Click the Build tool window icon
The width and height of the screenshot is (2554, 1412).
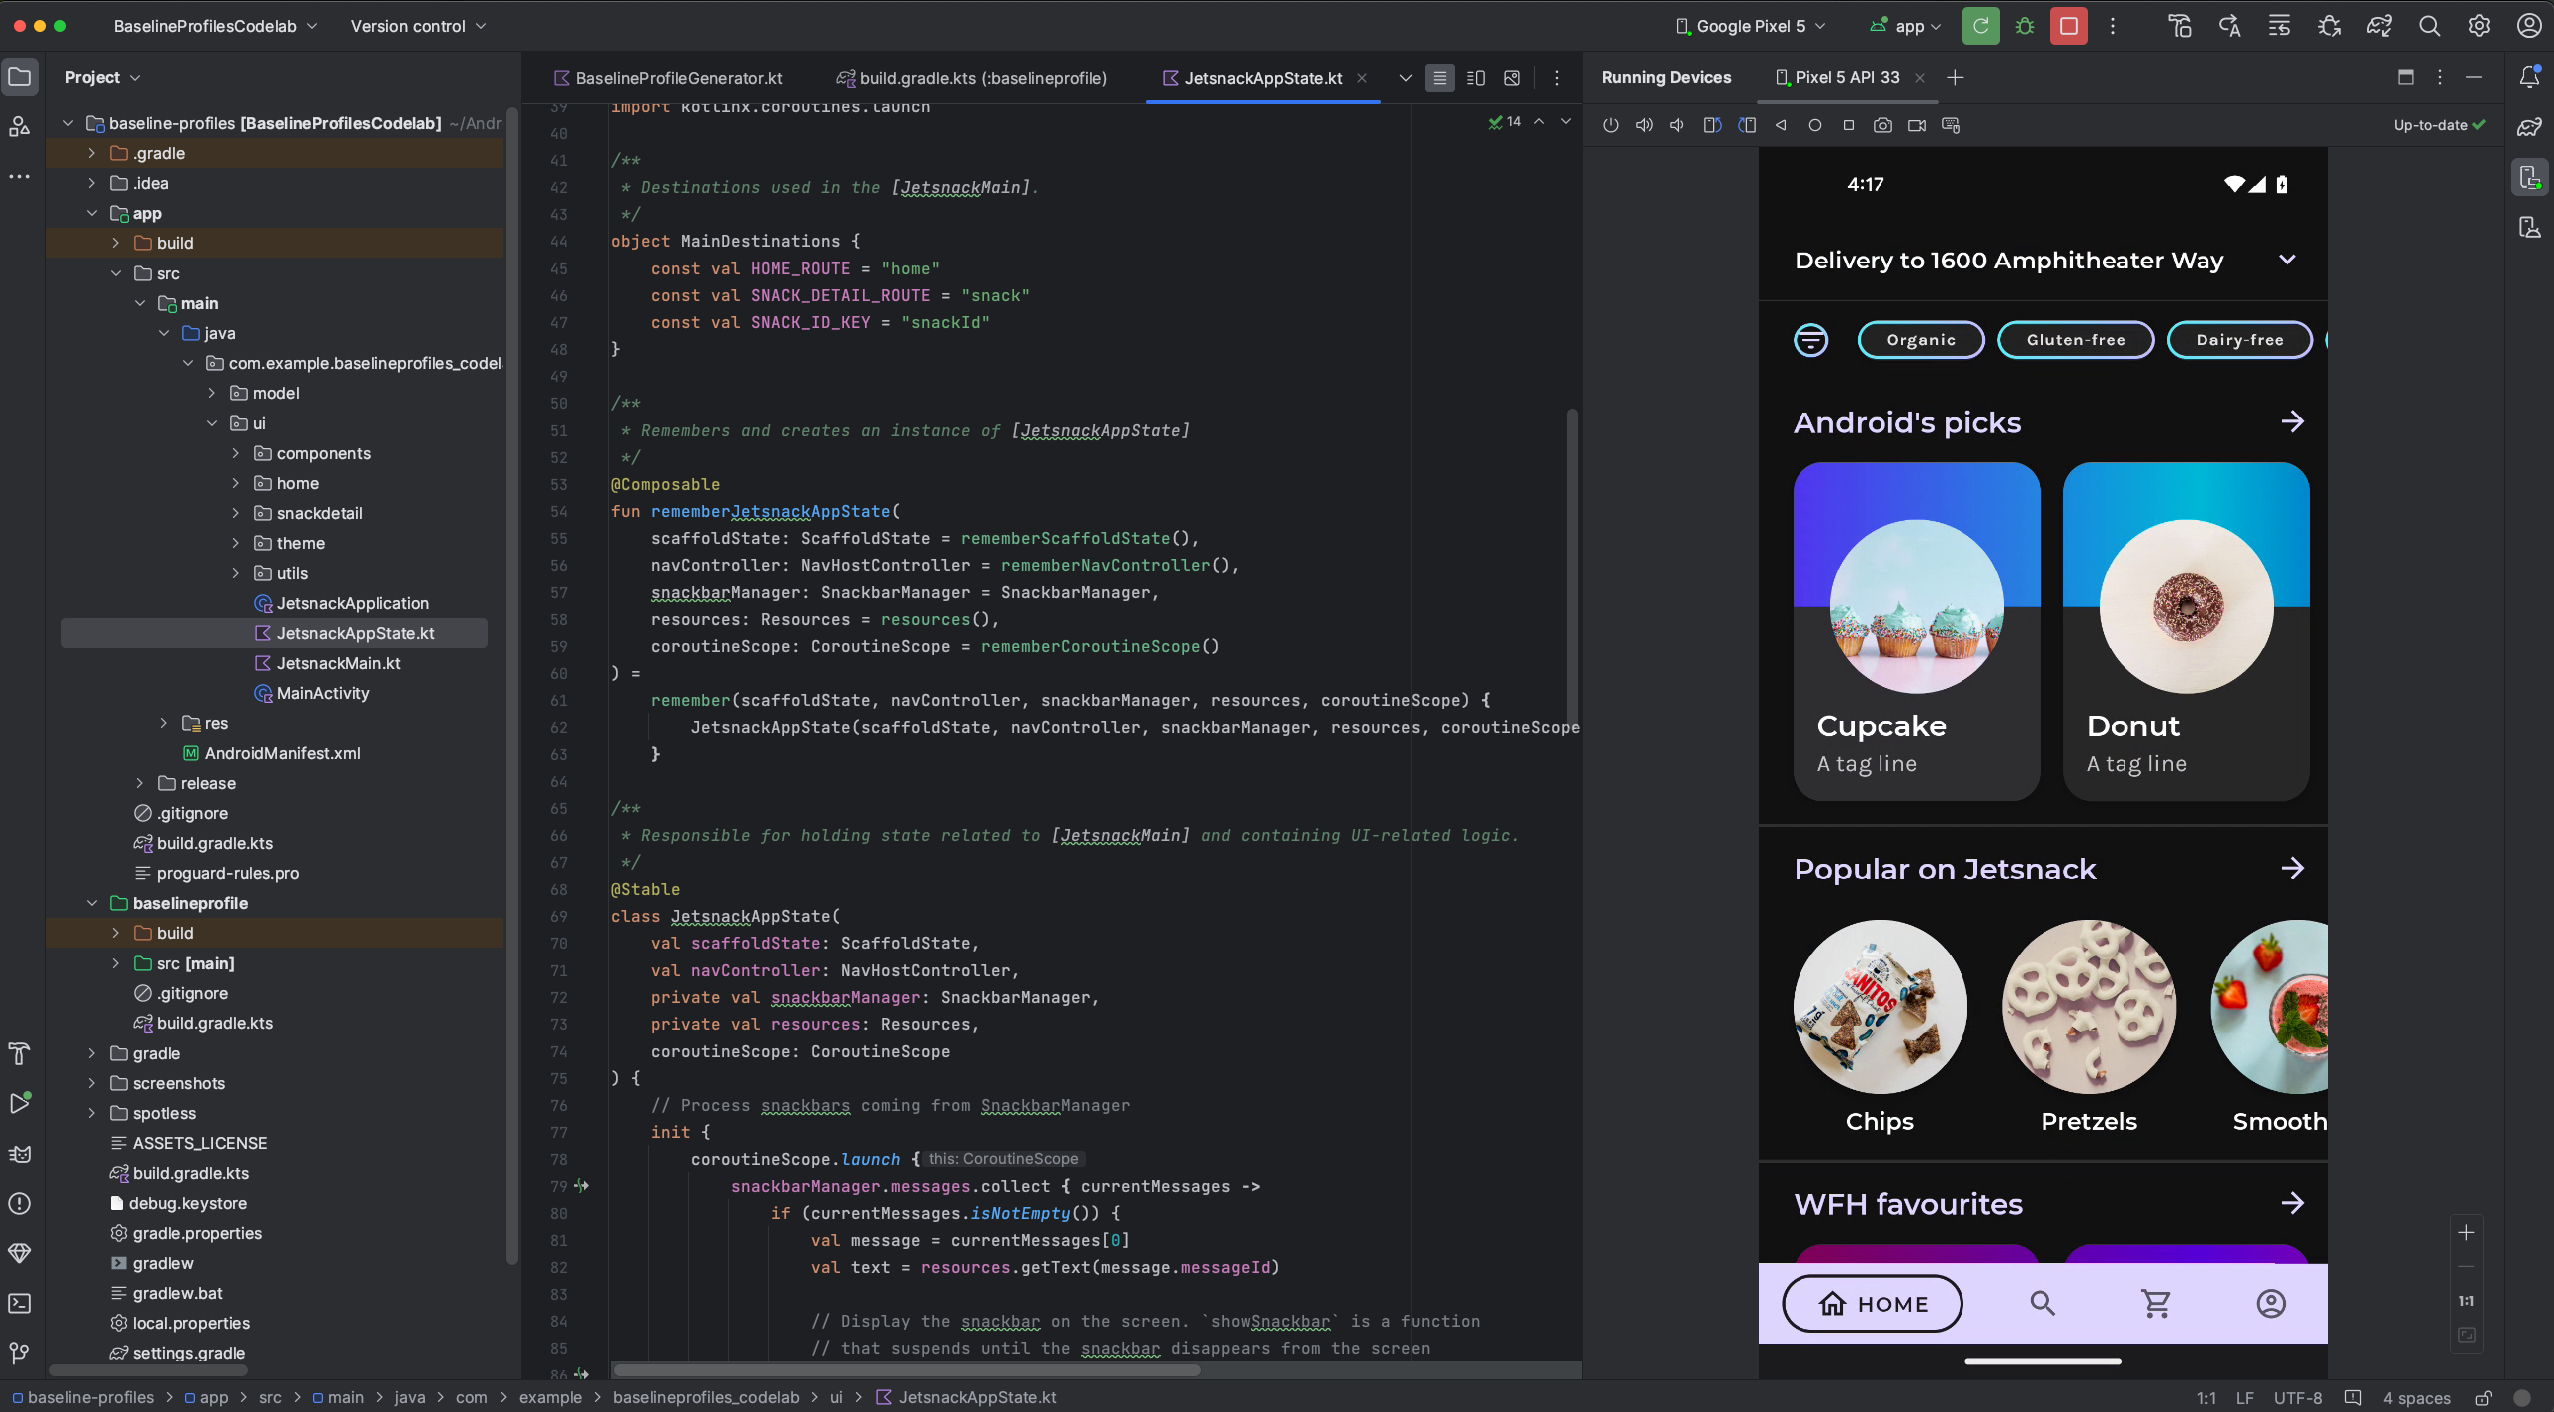[x=21, y=1052]
